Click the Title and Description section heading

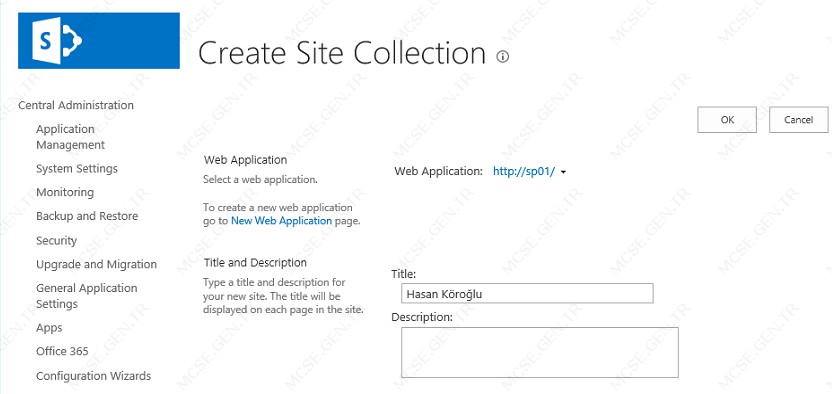pos(255,262)
